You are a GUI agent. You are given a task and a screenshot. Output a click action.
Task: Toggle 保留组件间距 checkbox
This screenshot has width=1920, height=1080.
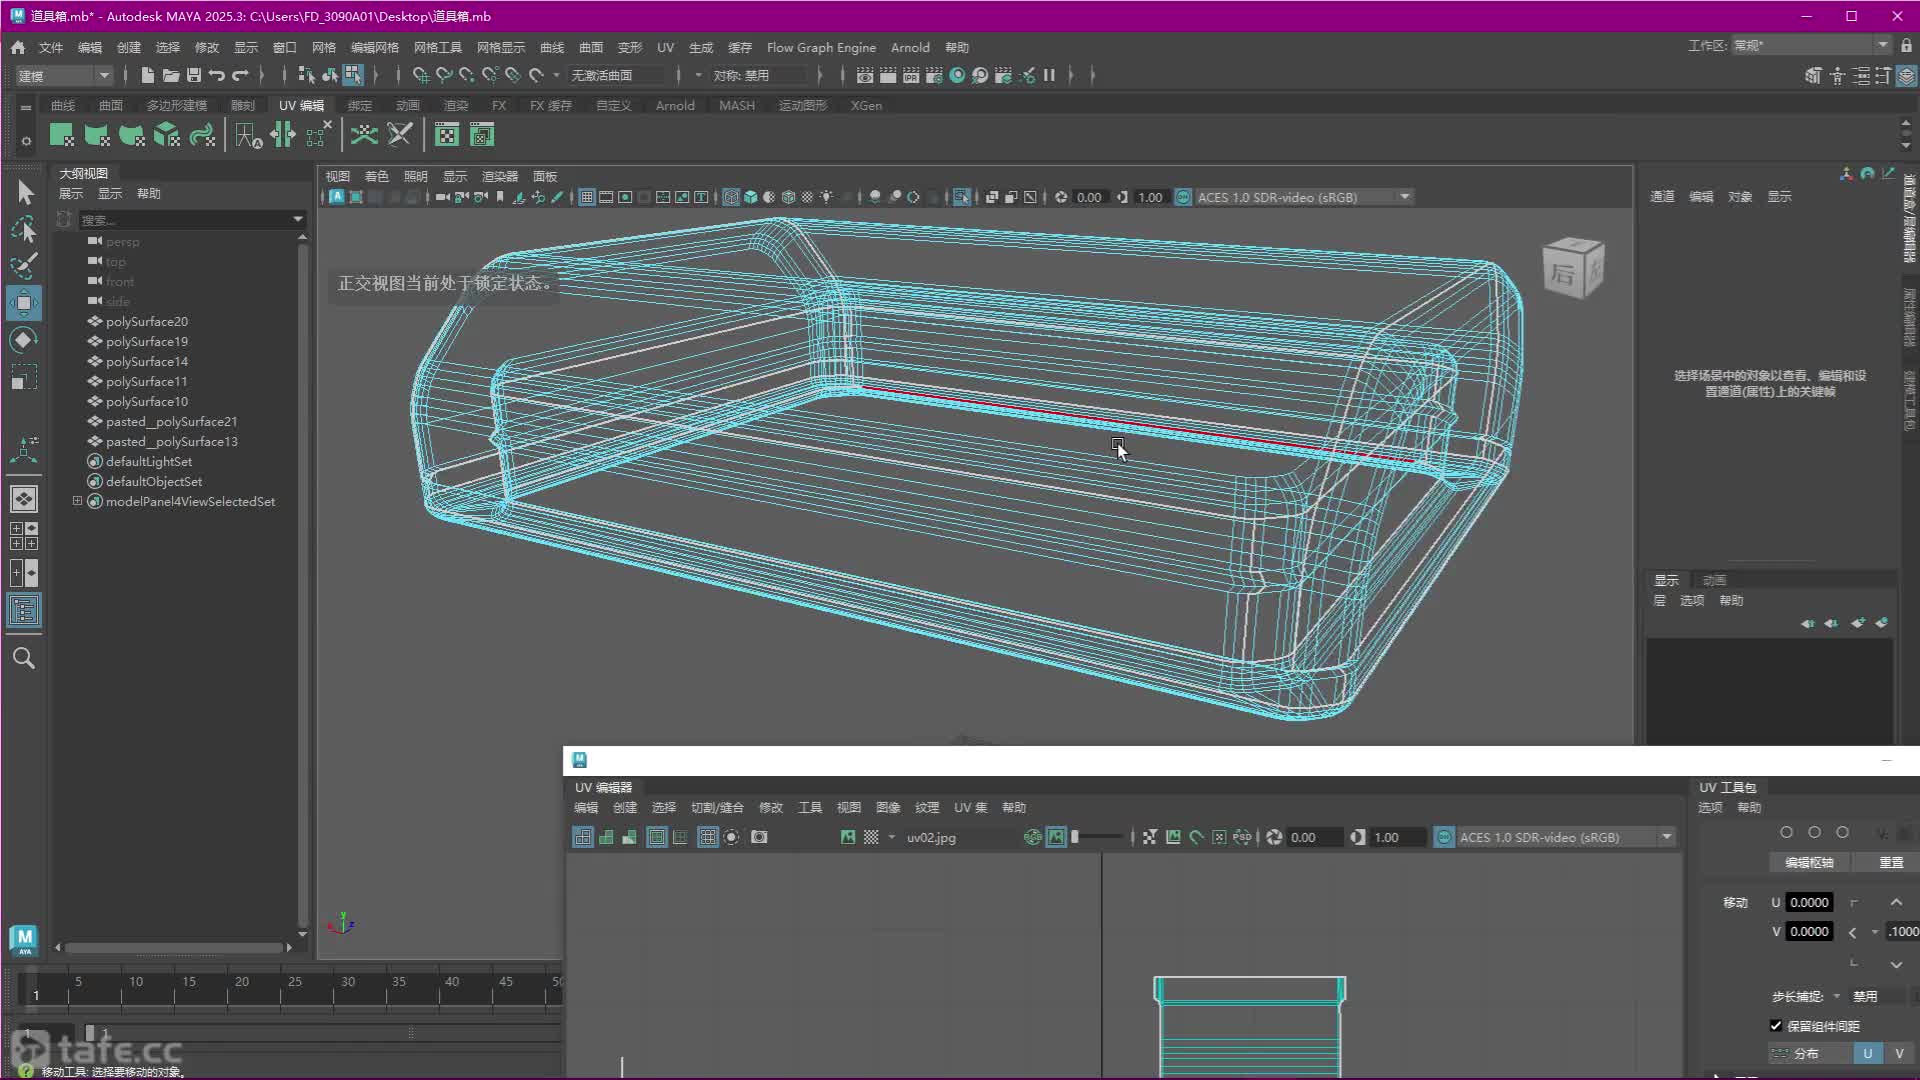coord(1776,1026)
